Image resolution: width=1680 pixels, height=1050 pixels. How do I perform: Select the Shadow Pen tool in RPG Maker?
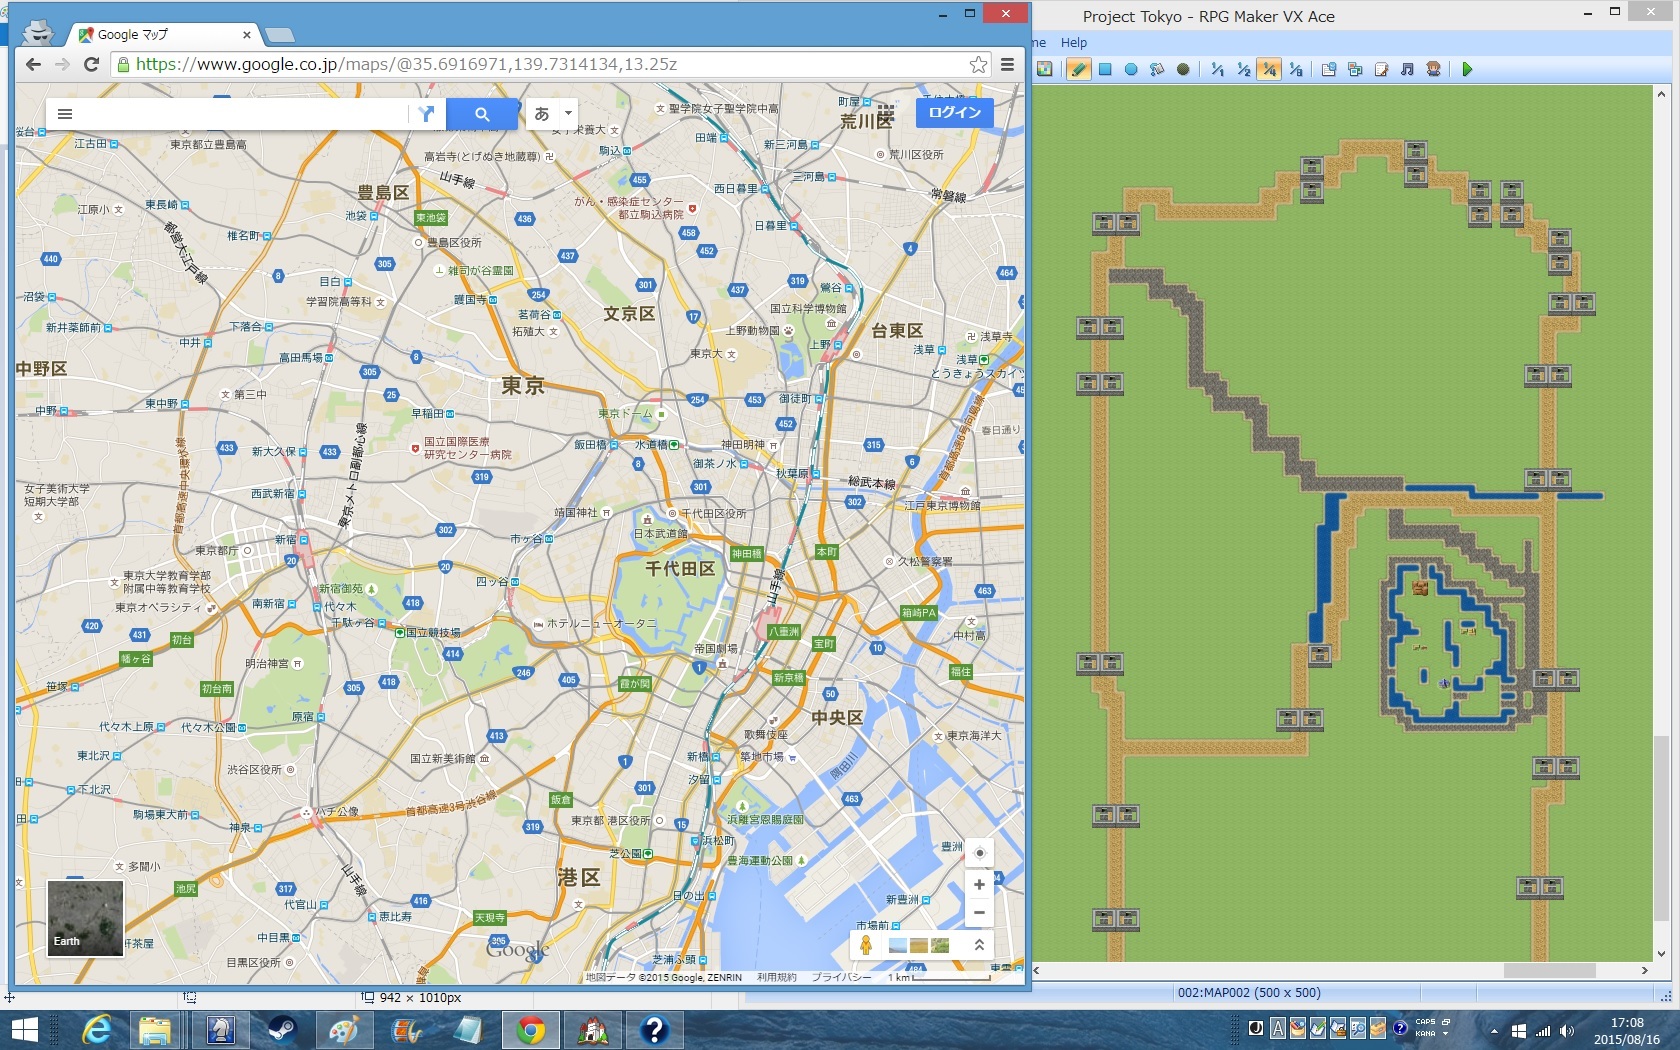coord(1183,69)
